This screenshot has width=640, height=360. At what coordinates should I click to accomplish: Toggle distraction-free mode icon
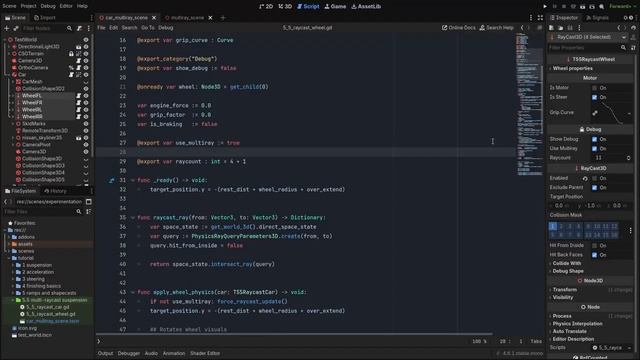[540, 18]
